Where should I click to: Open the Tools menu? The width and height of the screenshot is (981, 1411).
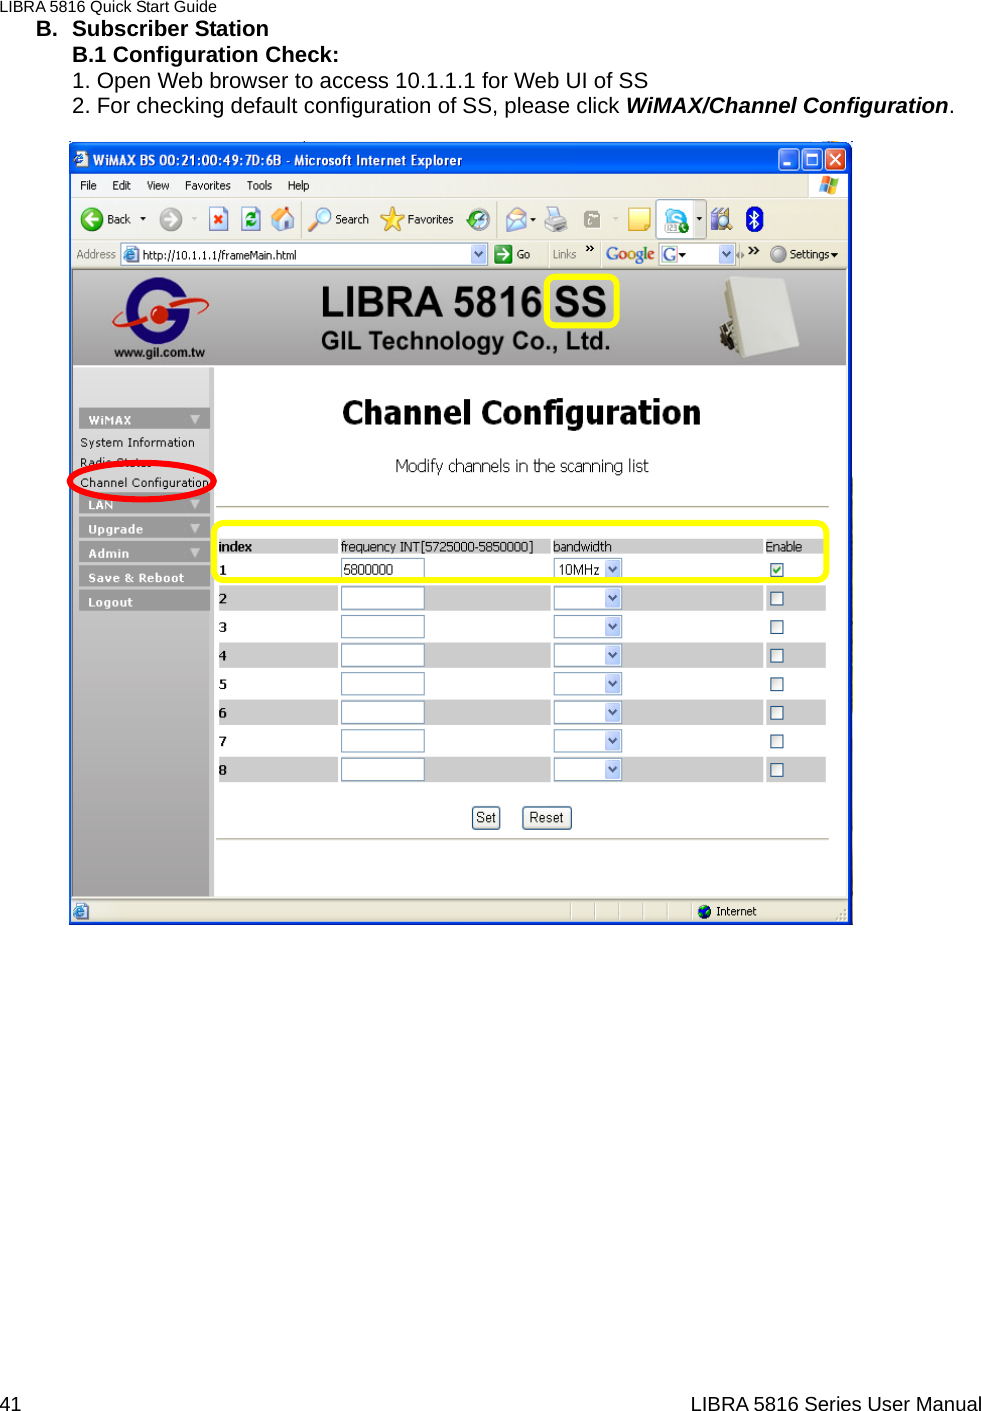[x=259, y=185]
